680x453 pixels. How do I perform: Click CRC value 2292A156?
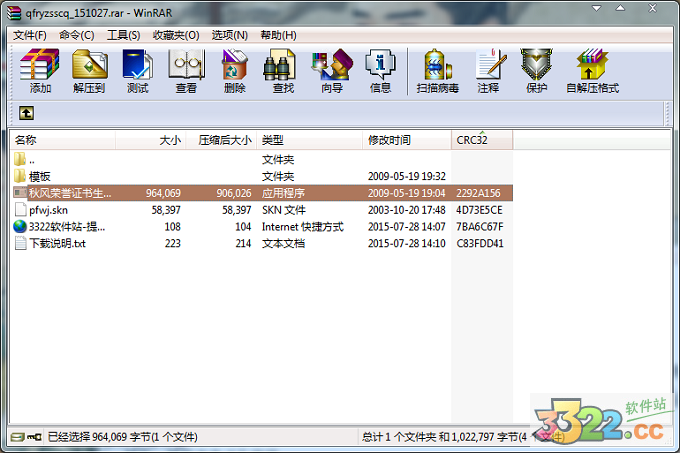click(x=478, y=193)
